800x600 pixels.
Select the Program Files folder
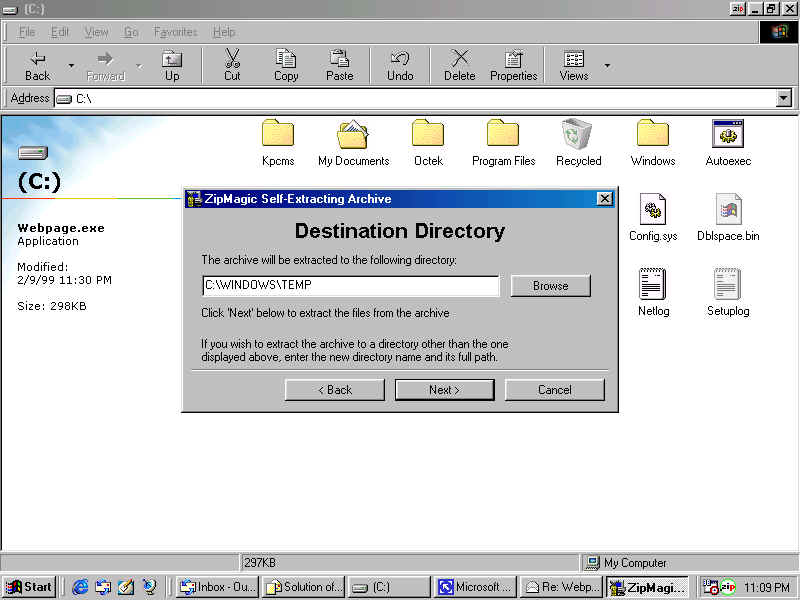tap(503, 143)
